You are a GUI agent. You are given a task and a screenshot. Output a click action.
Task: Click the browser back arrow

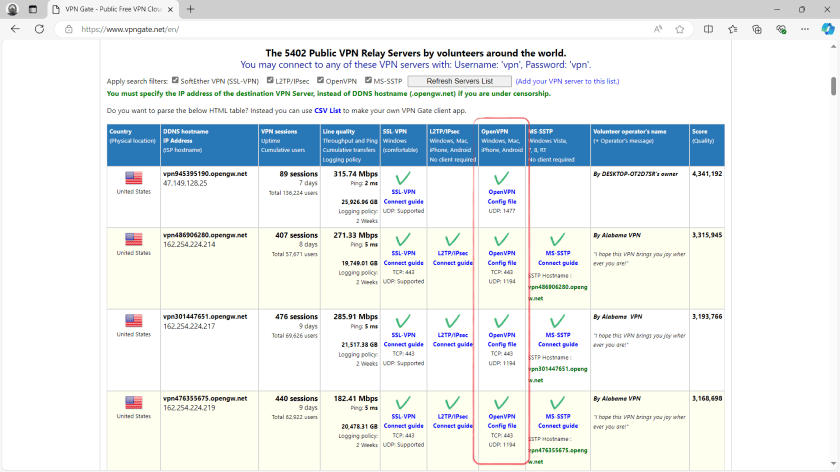pos(14,29)
